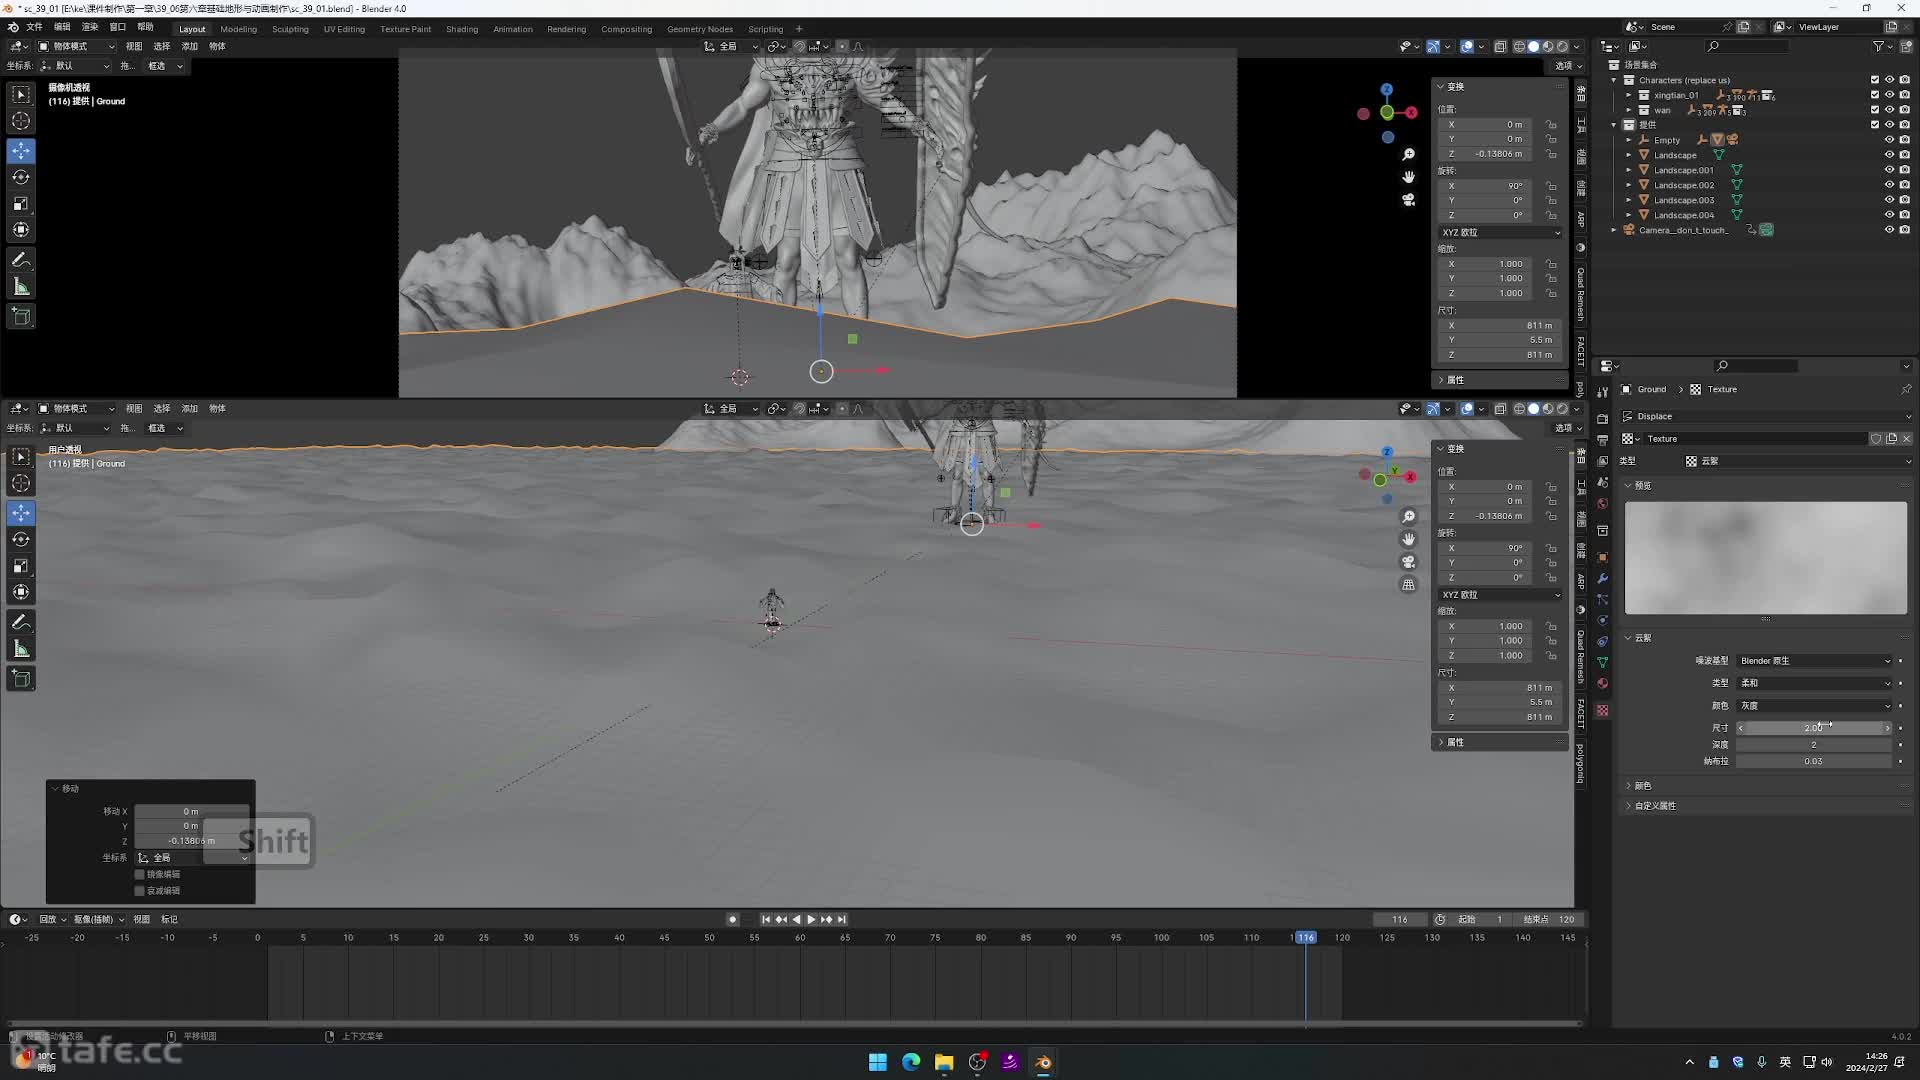Enable the 衰减编辑 checkbox in Move panel
This screenshot has height=1080, width=1920.
point(140,891)
